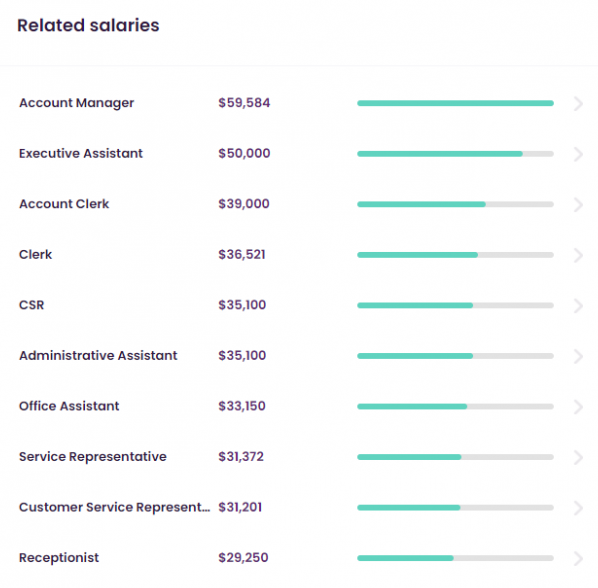Screen dimensions: 598x588
Task: Expand the Receptionist row arrow
Action: 578,558
